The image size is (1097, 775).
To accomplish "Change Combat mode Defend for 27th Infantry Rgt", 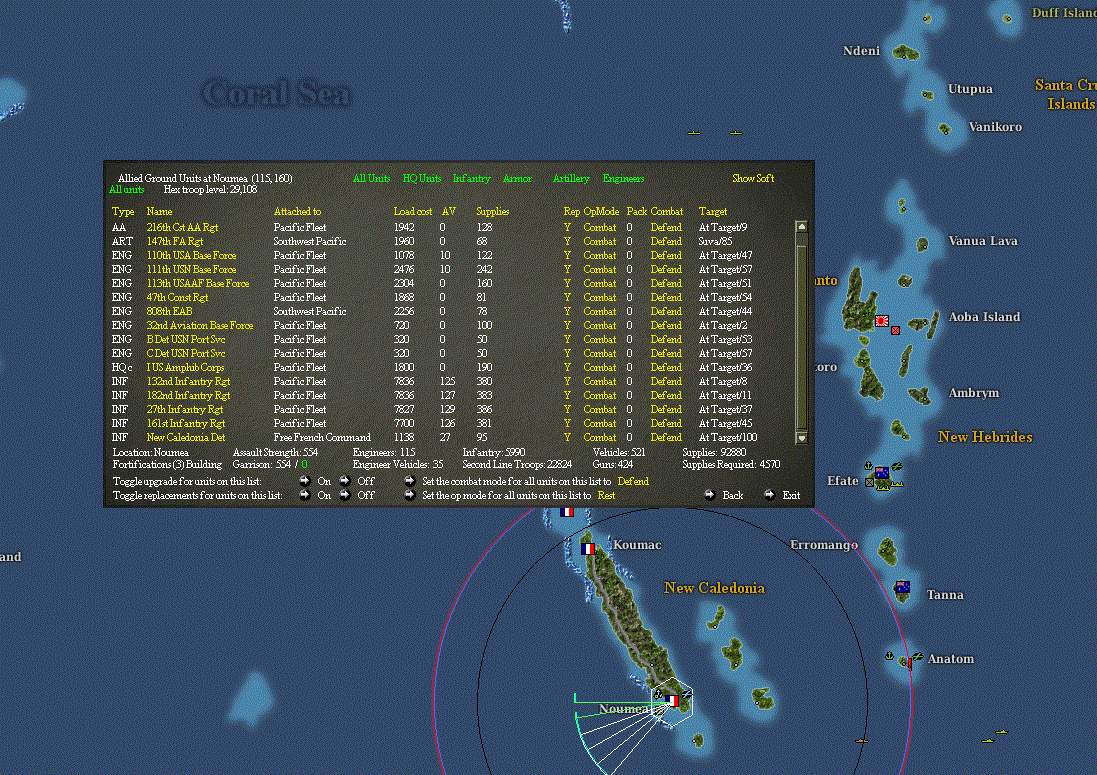I will click(666, 409).
